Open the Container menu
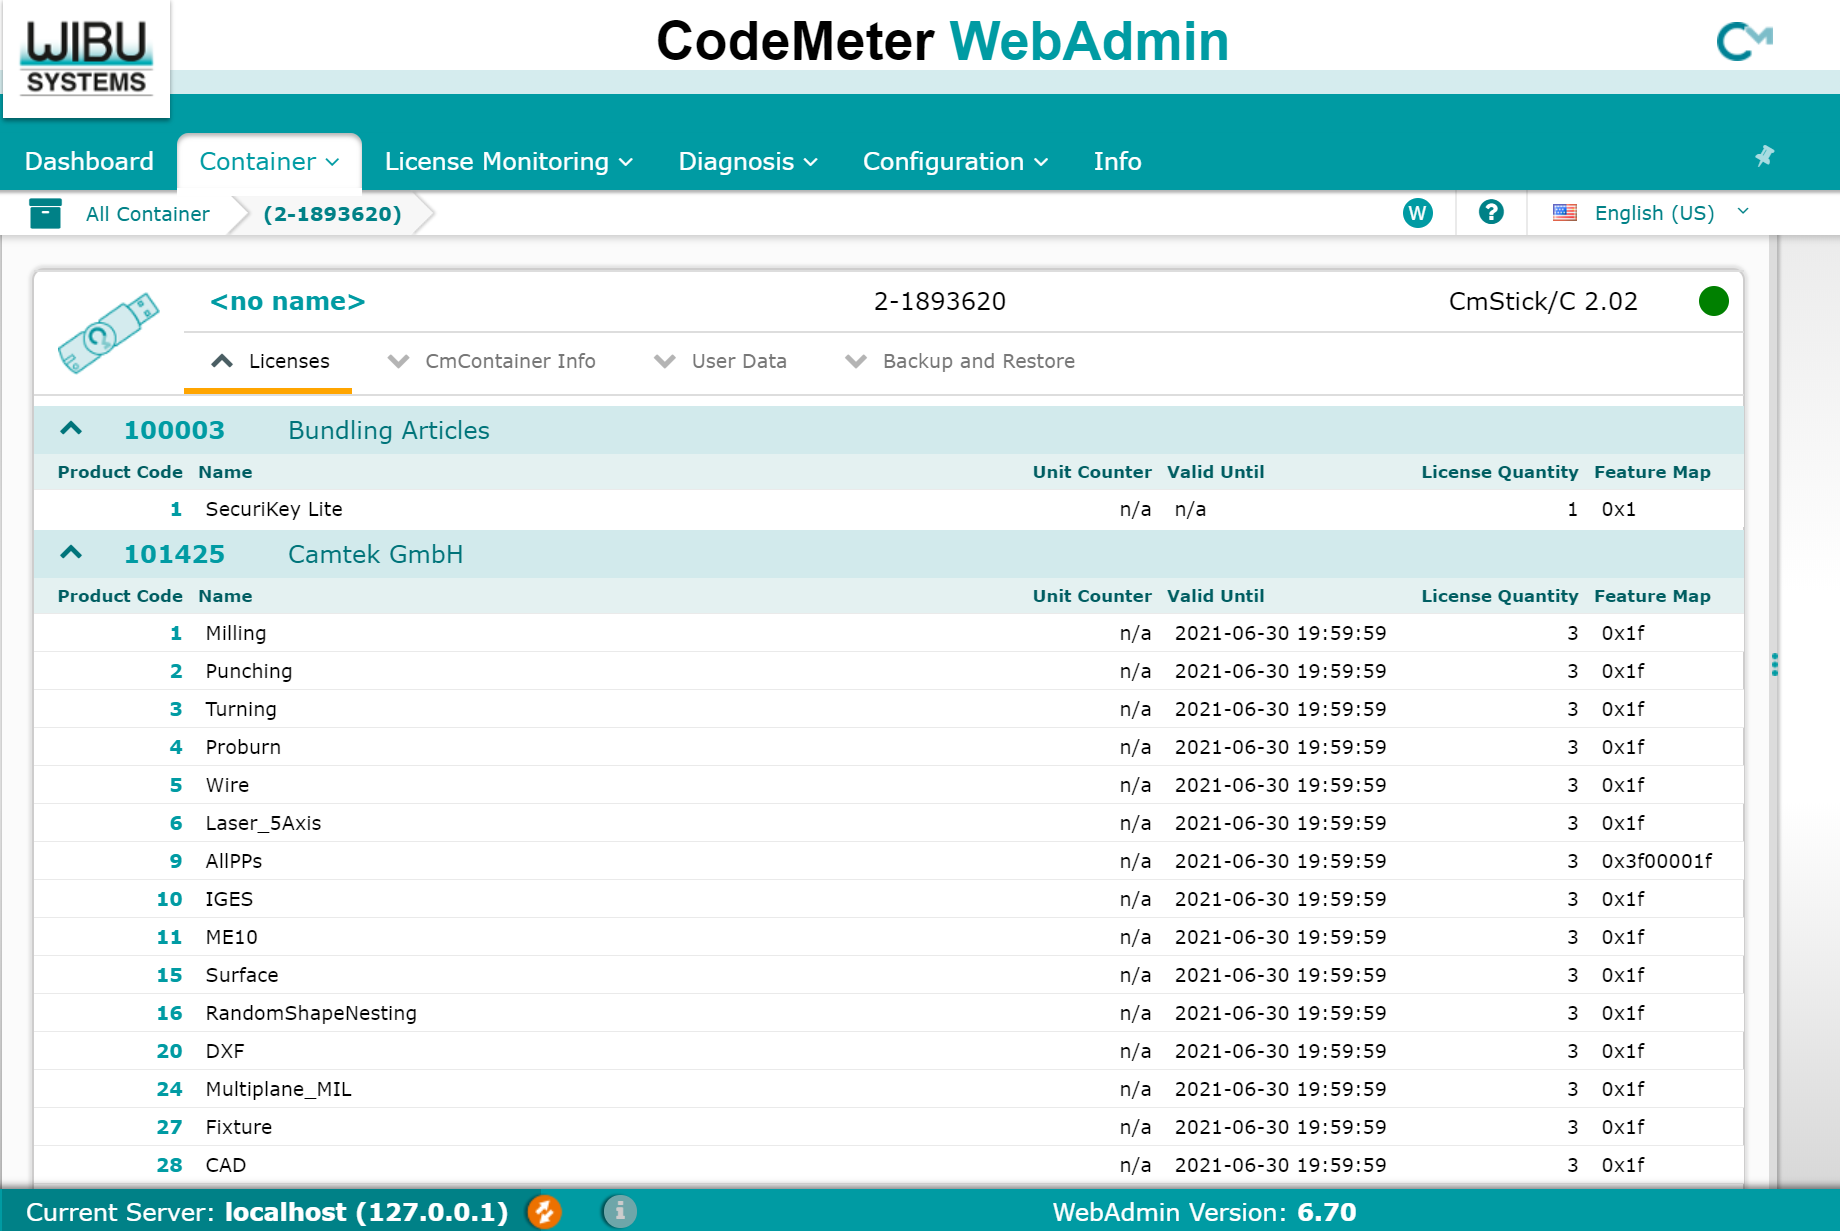Viewport: 1840px width, 1231px height. coord(269,161)
